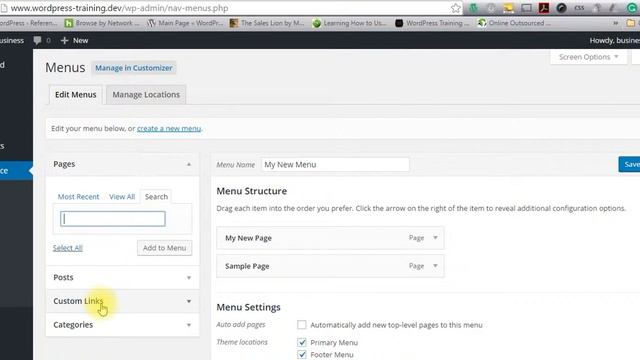Select the My New Page menu item
Image resolution: width=640 pixels, height=360 pixels.
[x=330, y=238]
